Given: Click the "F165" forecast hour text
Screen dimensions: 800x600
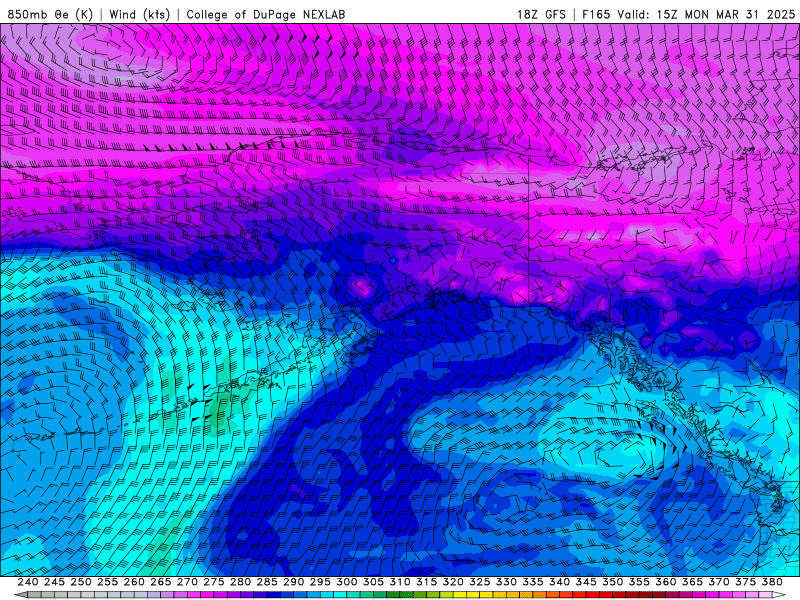Looking at the screenshot, I should (596, 14).
